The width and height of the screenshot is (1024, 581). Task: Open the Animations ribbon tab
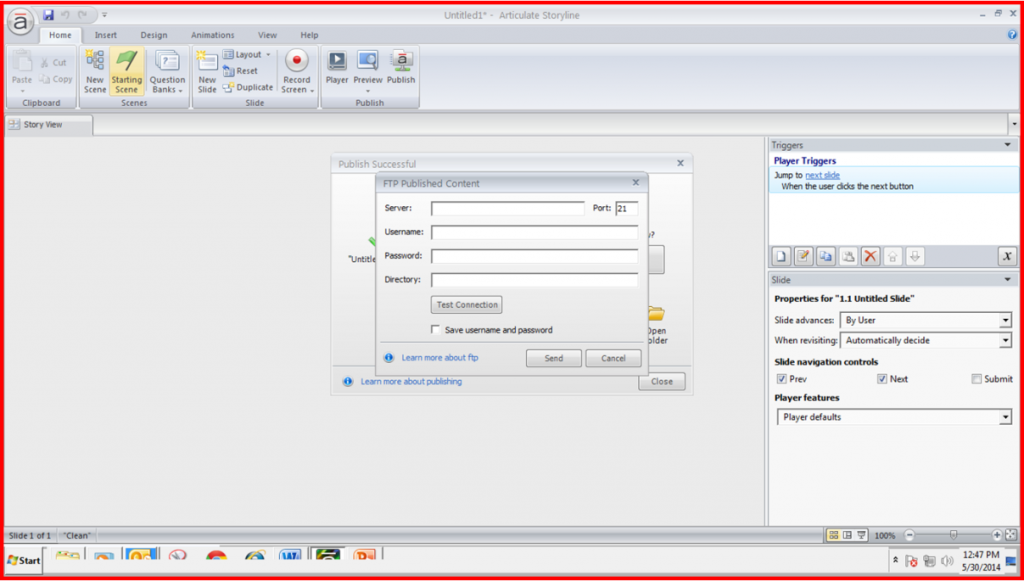point(213,35)
